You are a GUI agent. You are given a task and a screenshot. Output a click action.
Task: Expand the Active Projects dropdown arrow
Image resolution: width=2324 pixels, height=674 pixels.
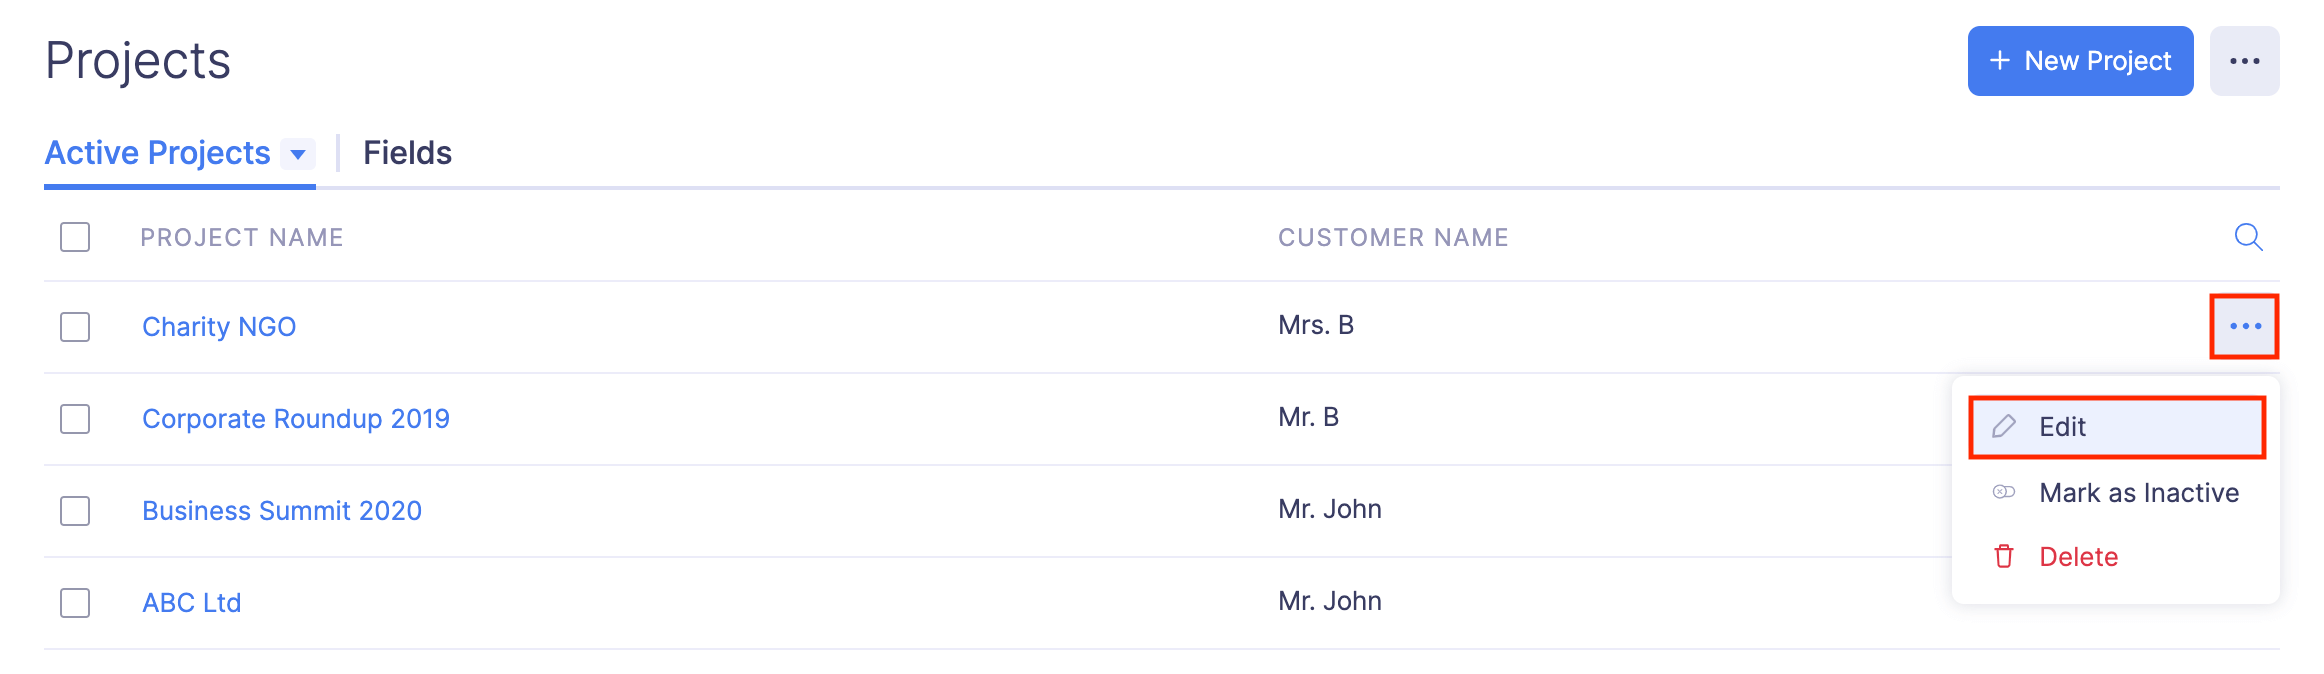pyautogui.click(x=298, y=154)
